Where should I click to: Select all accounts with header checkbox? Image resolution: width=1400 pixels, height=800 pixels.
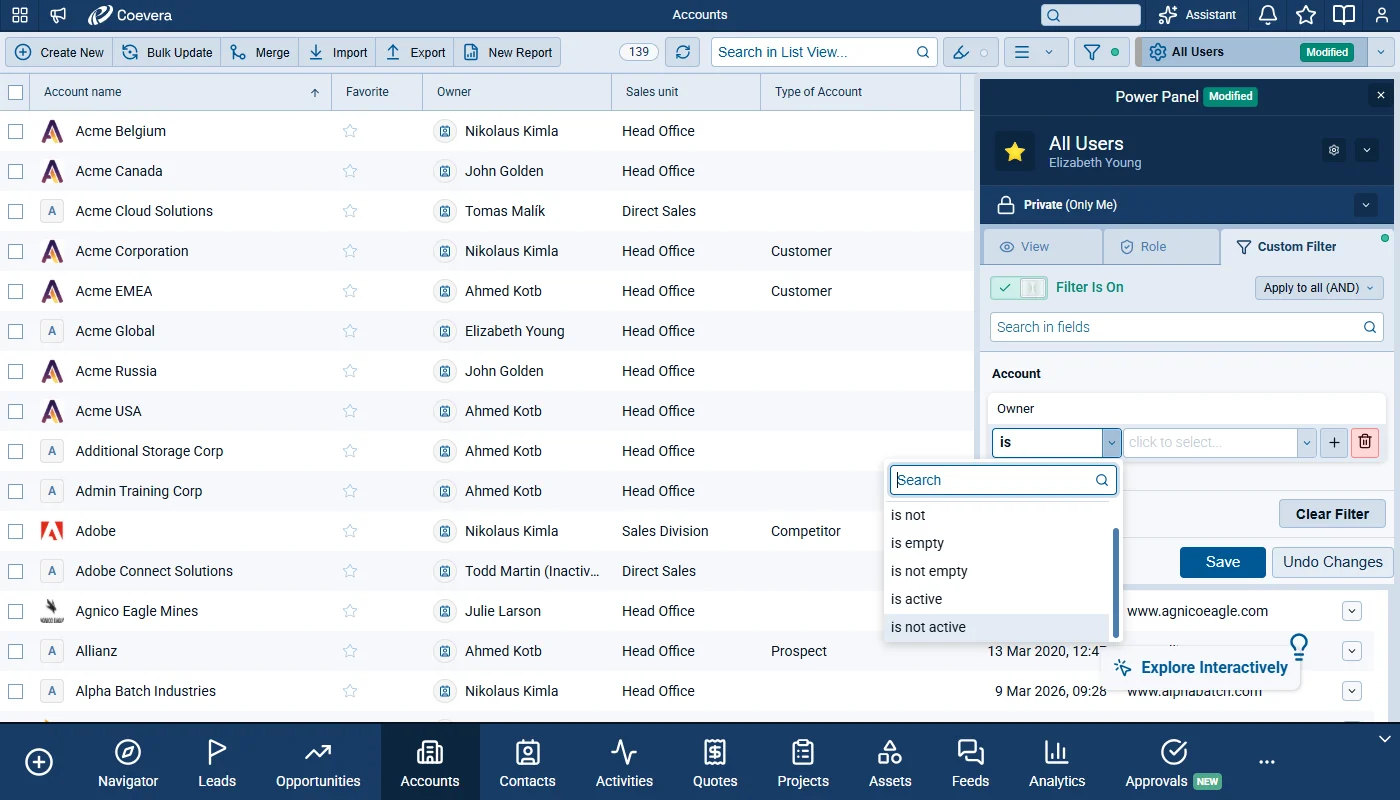pyautogui.click(x=16, y=92)
